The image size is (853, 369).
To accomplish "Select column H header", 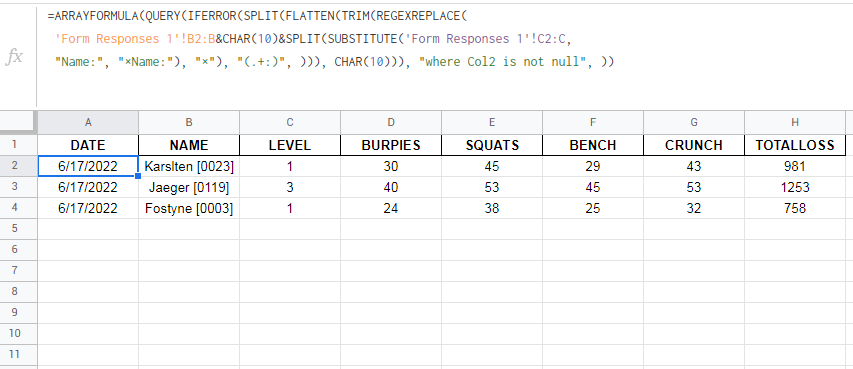I will pos(795,122).
